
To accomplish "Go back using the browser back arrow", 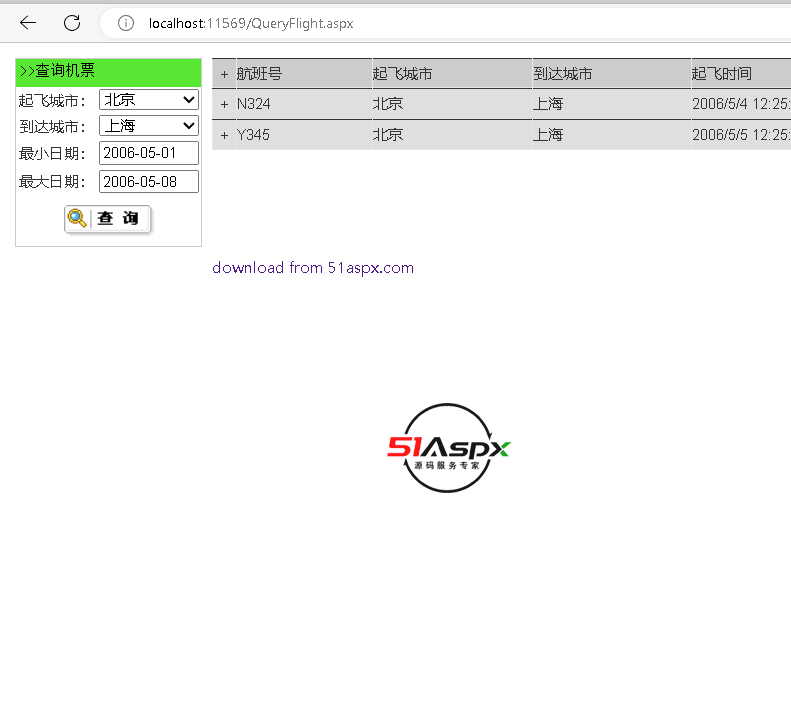I will 28,23.
